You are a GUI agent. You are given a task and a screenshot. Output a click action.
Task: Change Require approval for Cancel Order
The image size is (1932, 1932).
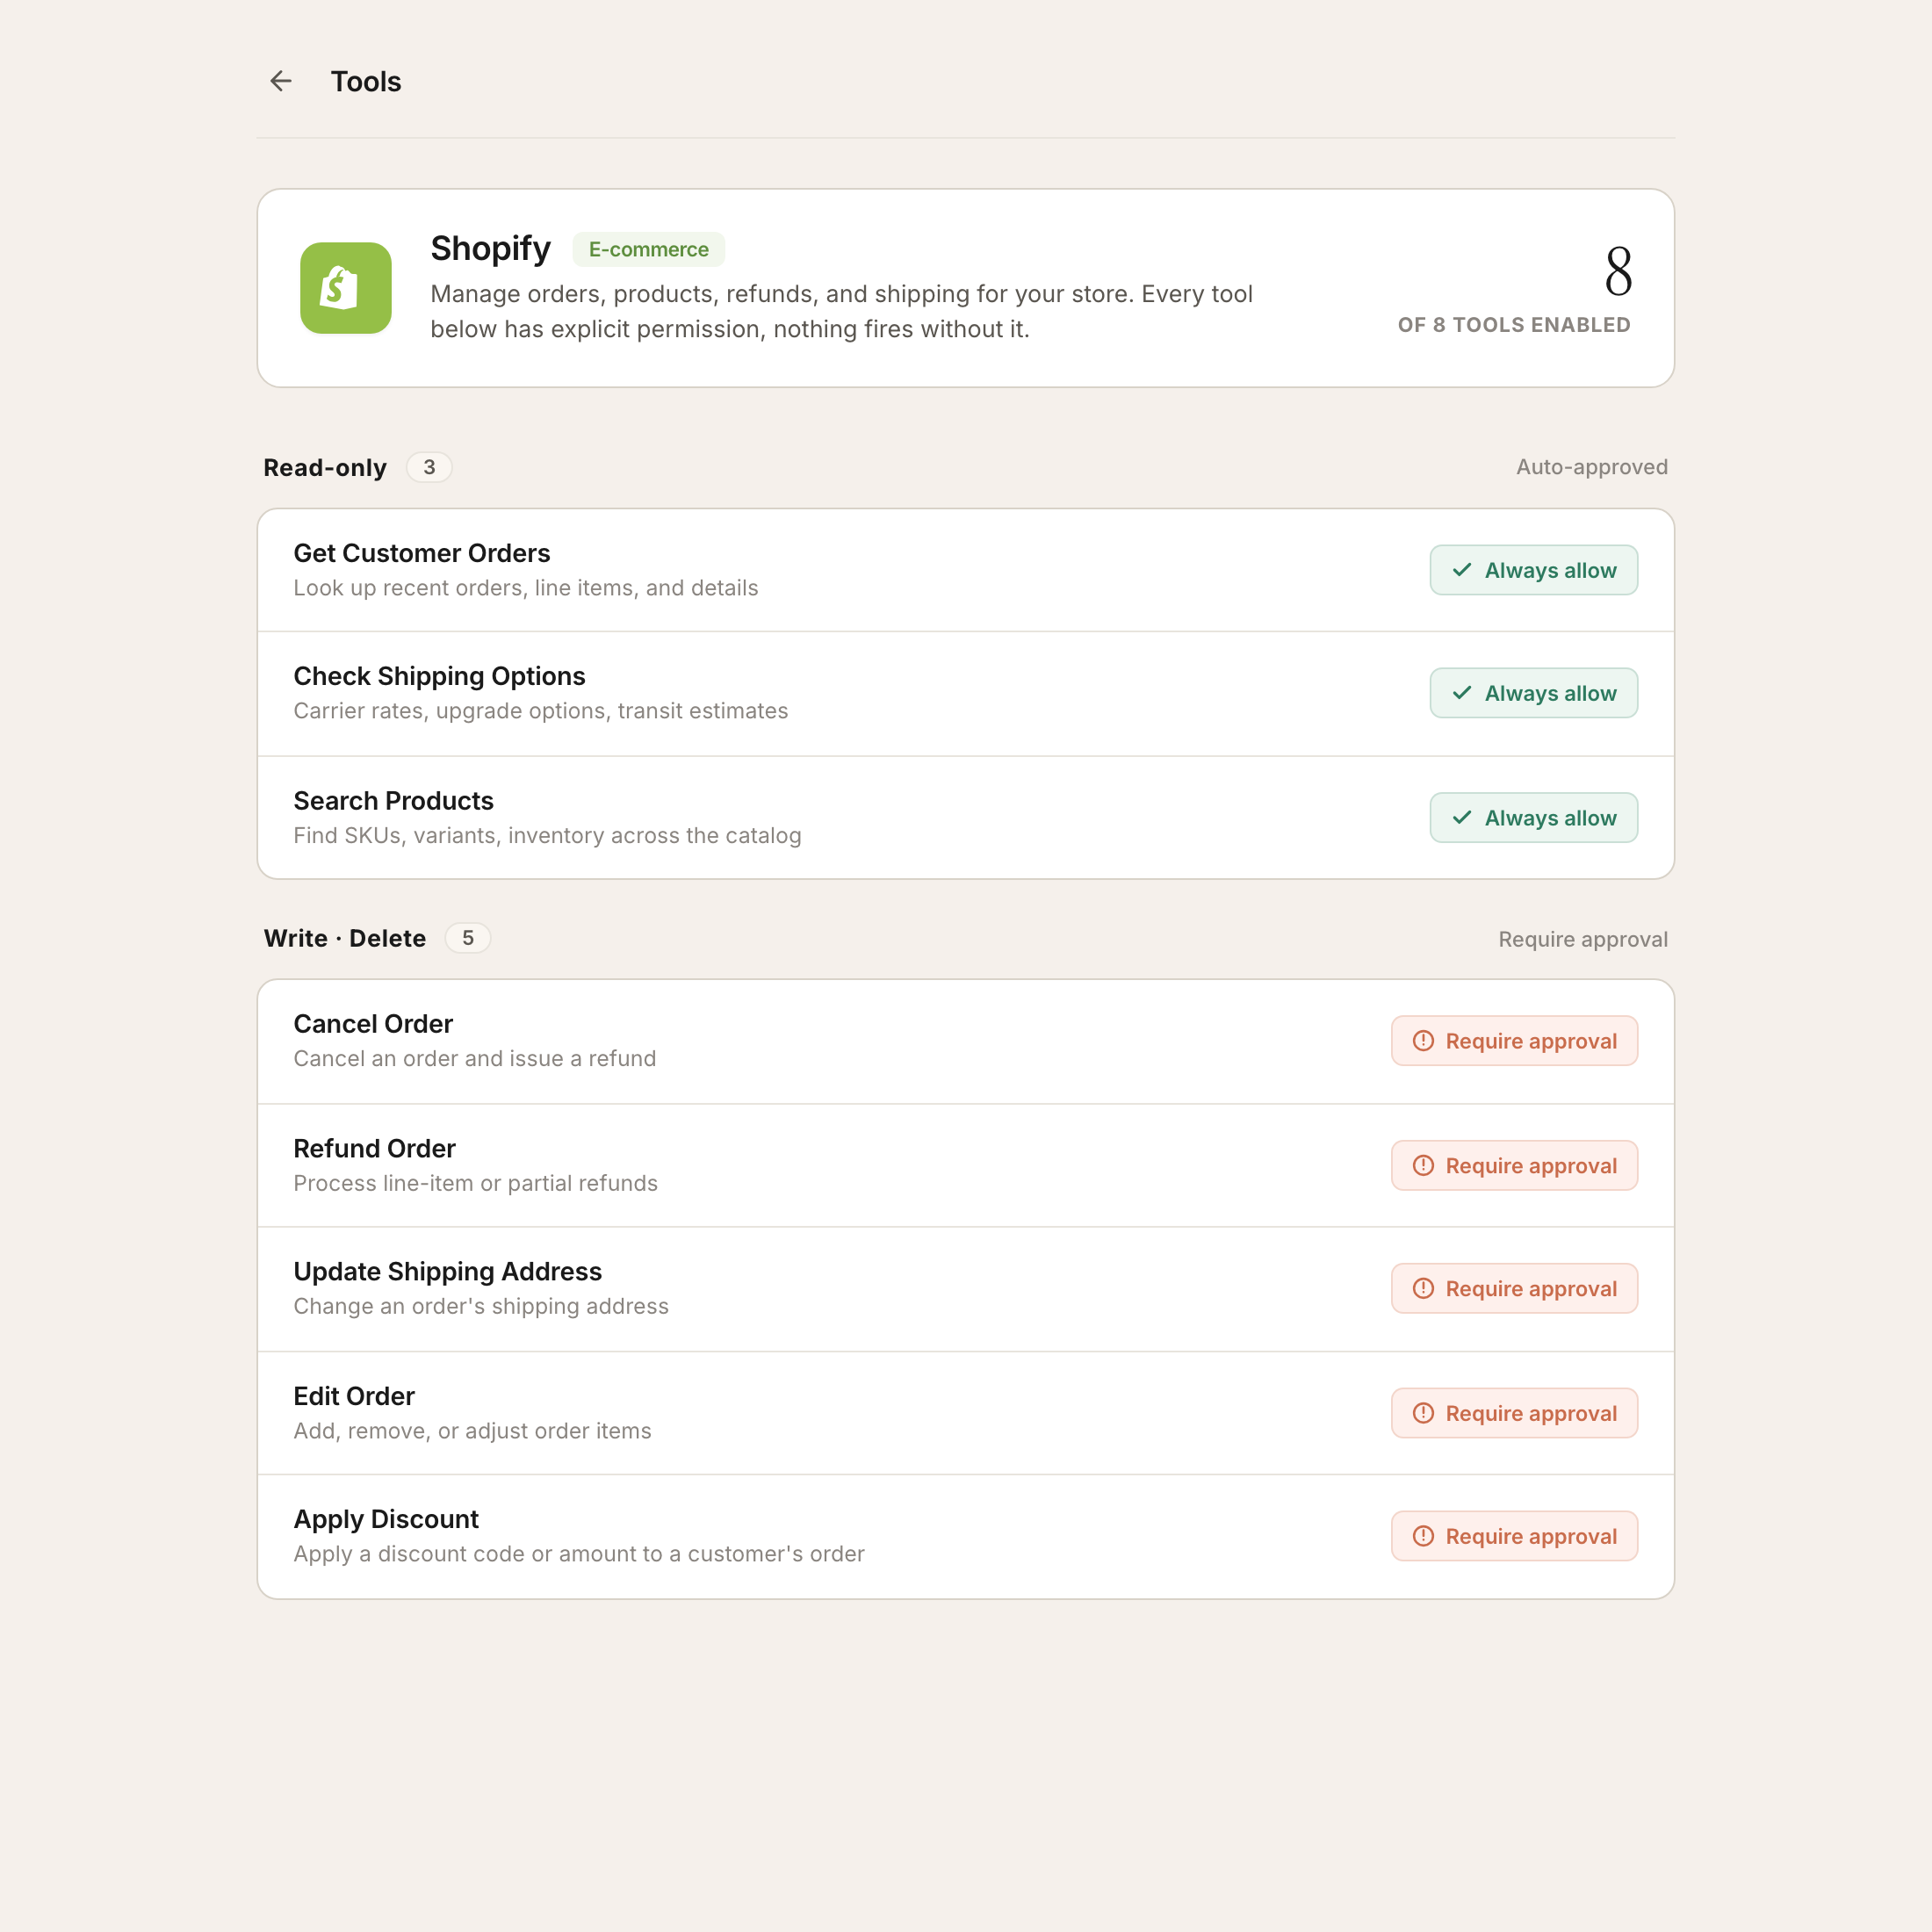1514,1041
